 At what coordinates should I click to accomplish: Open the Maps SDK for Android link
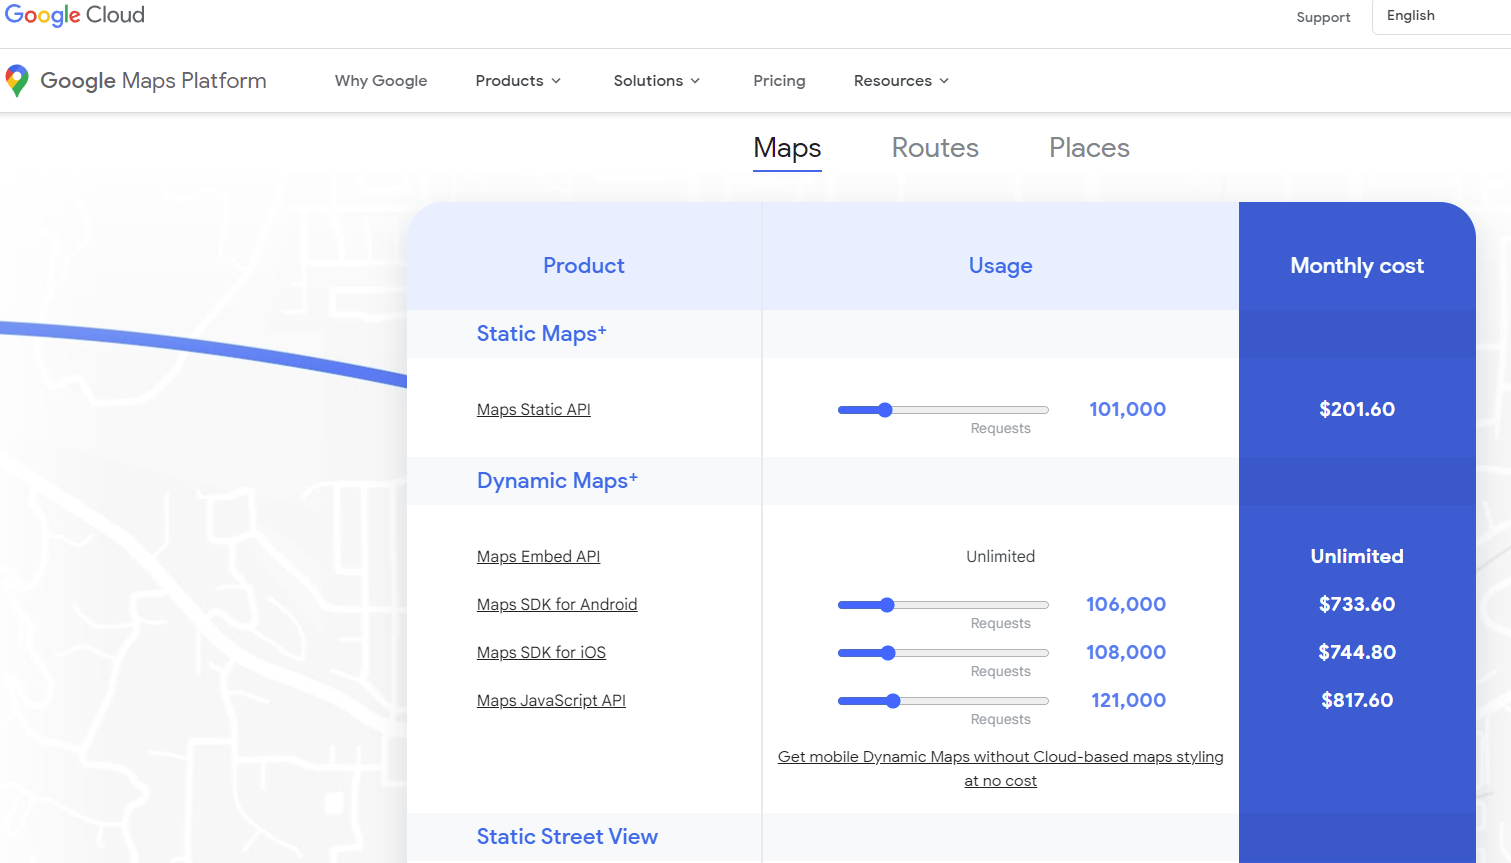(x=557, y=604)
